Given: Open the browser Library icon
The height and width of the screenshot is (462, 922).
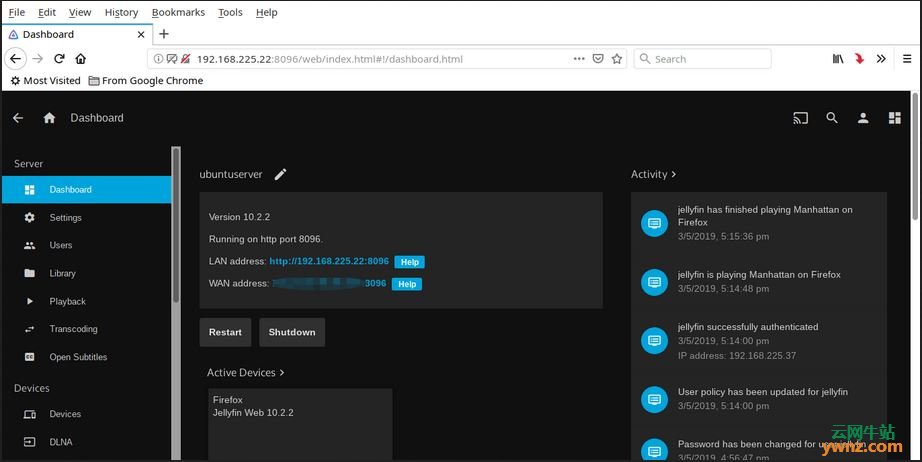Looking at the screenshot, I should pos(838,59).
